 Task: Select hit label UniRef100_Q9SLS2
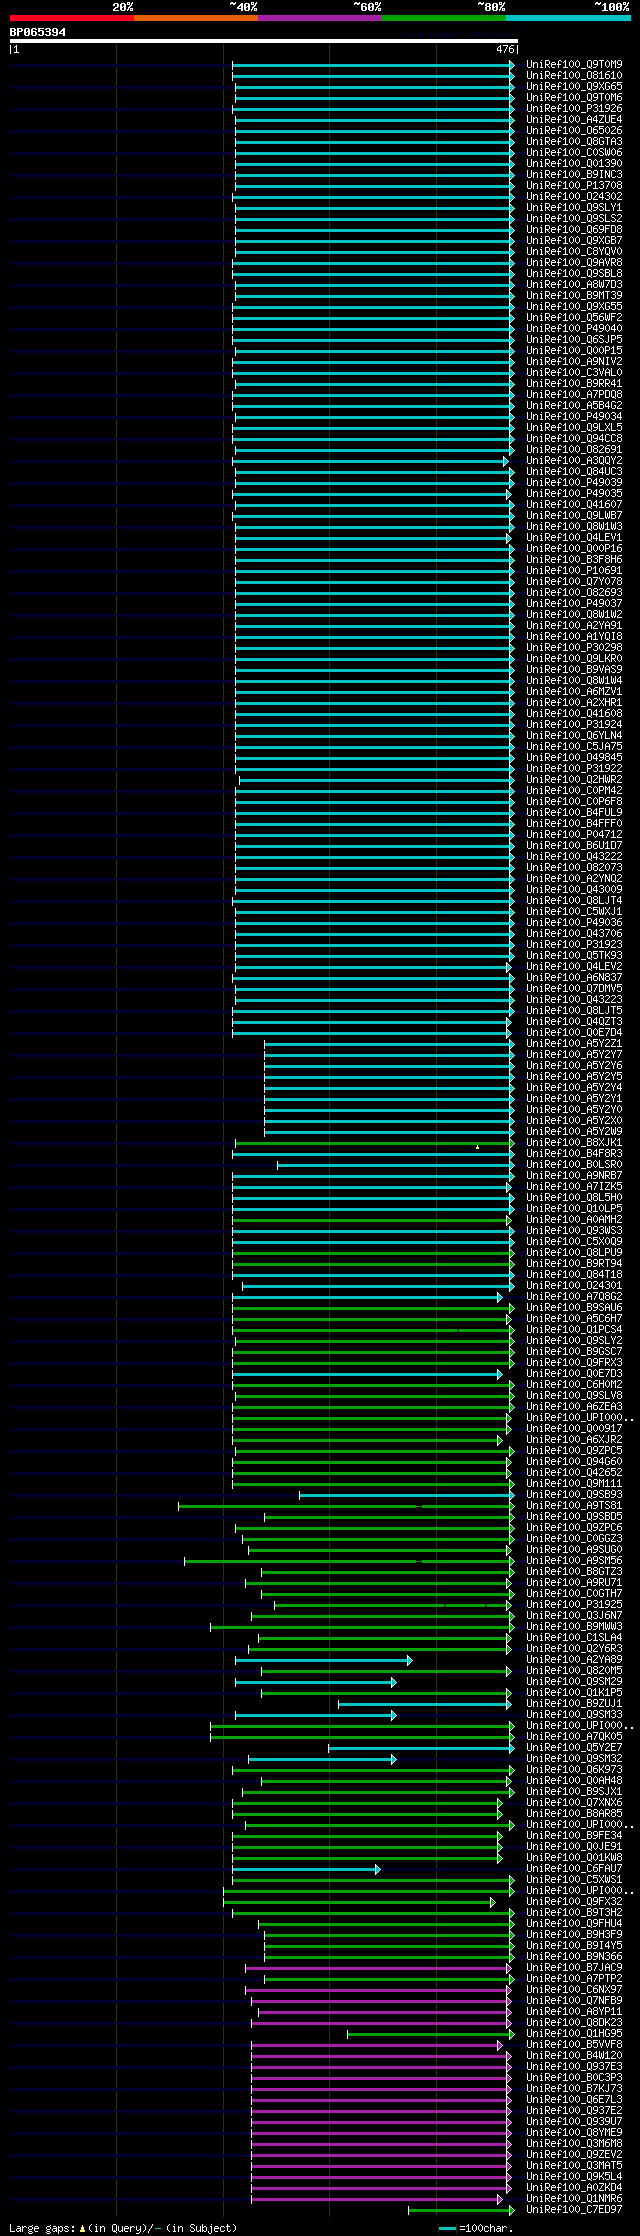click(574, 218)
